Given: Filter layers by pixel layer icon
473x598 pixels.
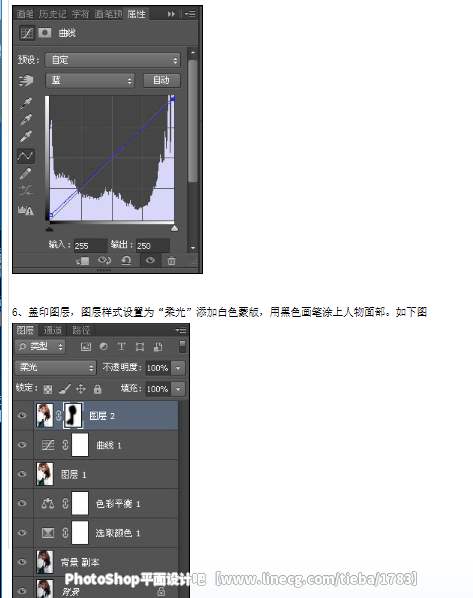Looking at the screenshot, I should [86, 347].
